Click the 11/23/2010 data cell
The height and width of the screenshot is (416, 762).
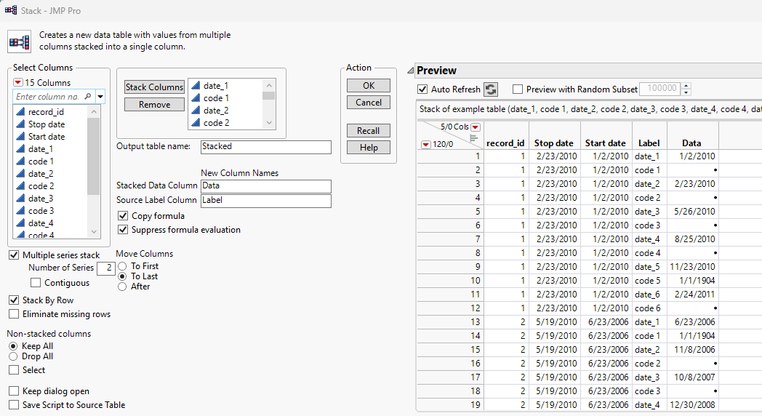pyautogui.click(x=692, y=267)
